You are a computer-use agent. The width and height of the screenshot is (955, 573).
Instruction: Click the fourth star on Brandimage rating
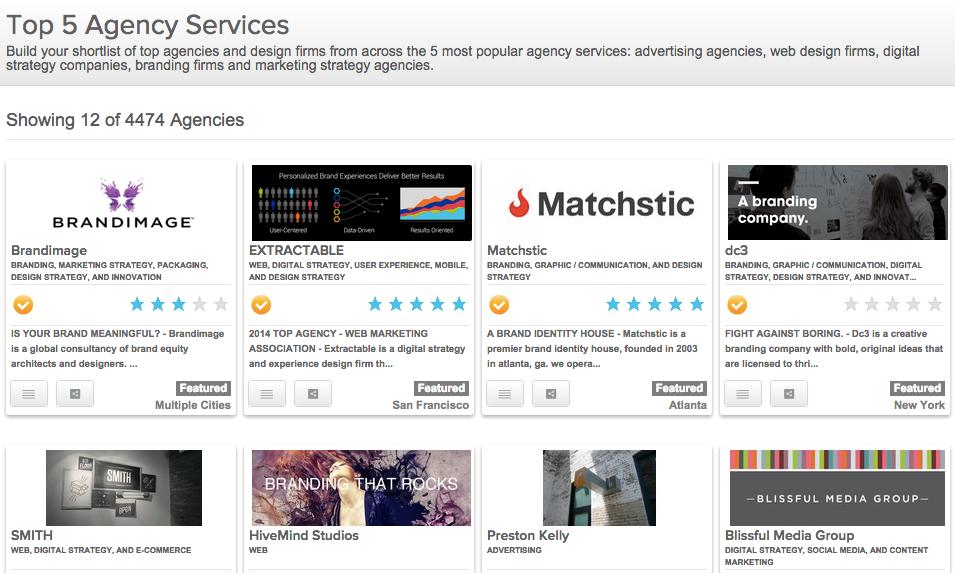click(x=199, y=304)
